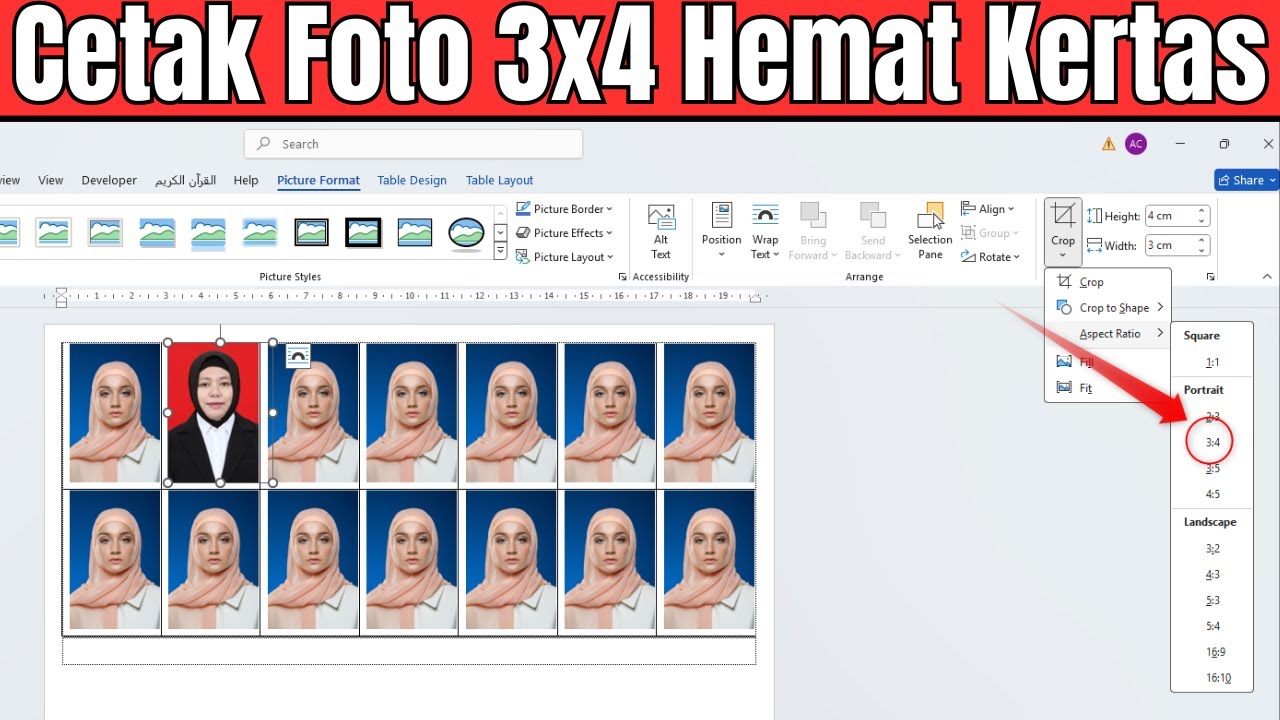Expand the Picture Styles gallery more arrow
The width and height of the screenshot is (1280, 720).
(501, 252)
